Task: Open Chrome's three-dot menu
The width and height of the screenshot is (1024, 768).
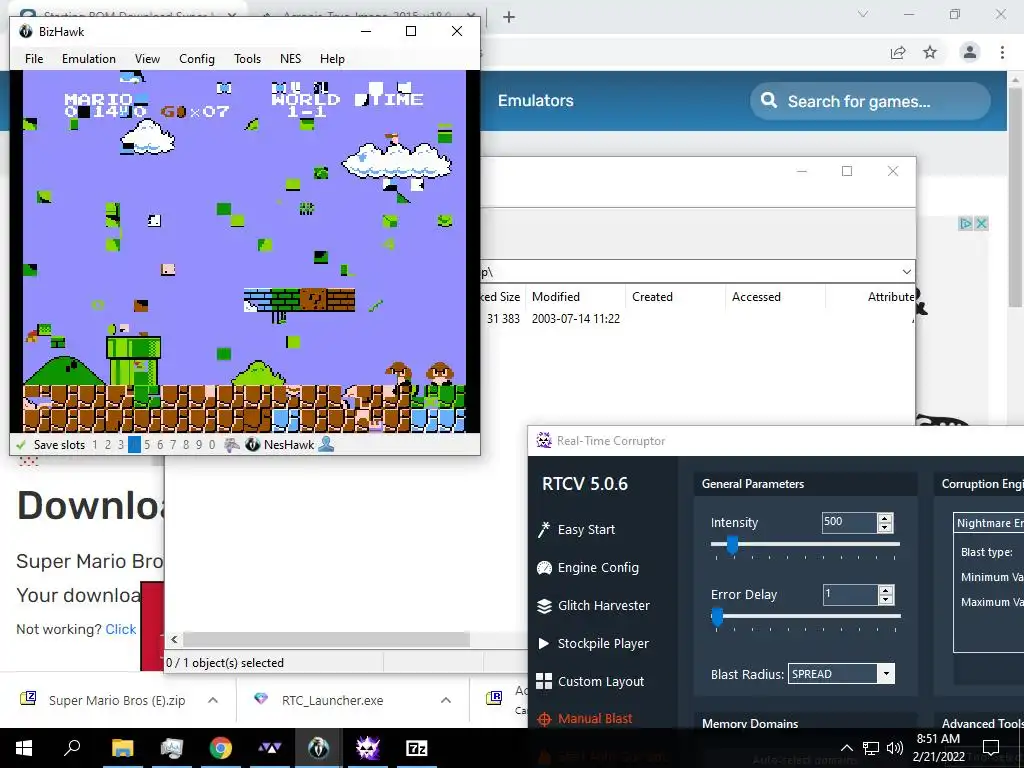Action: (1002, 52)
